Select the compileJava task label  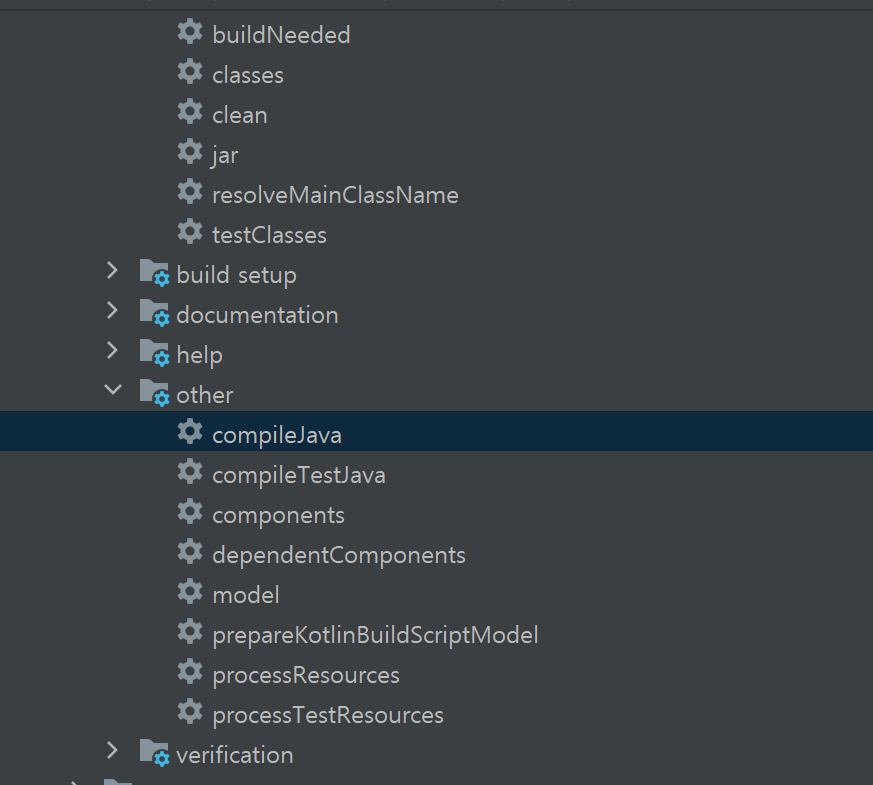[x=277, y=435]
